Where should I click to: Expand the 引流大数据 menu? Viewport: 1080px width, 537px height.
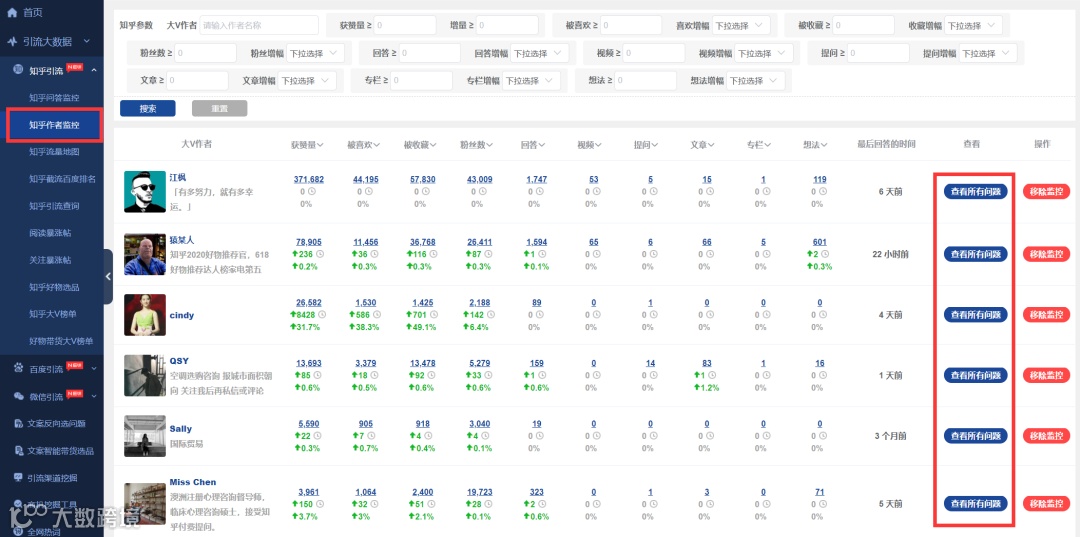[x=87, y=41]
